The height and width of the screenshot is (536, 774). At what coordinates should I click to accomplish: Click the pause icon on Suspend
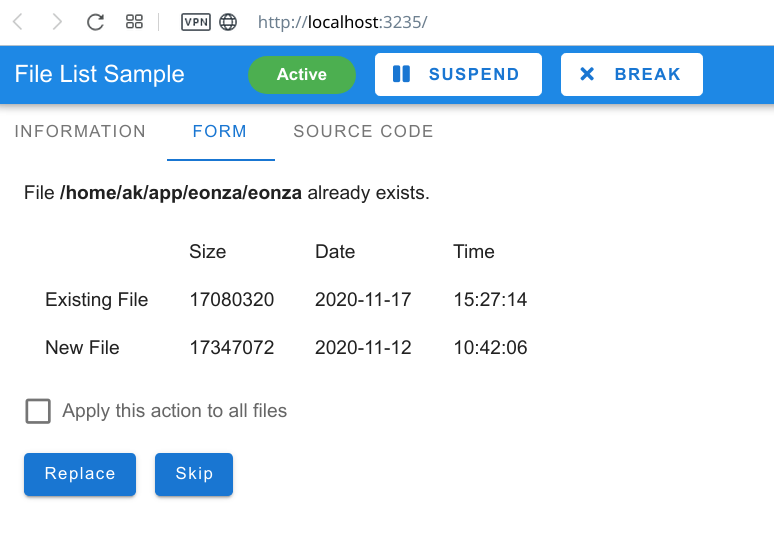point(401,74)
